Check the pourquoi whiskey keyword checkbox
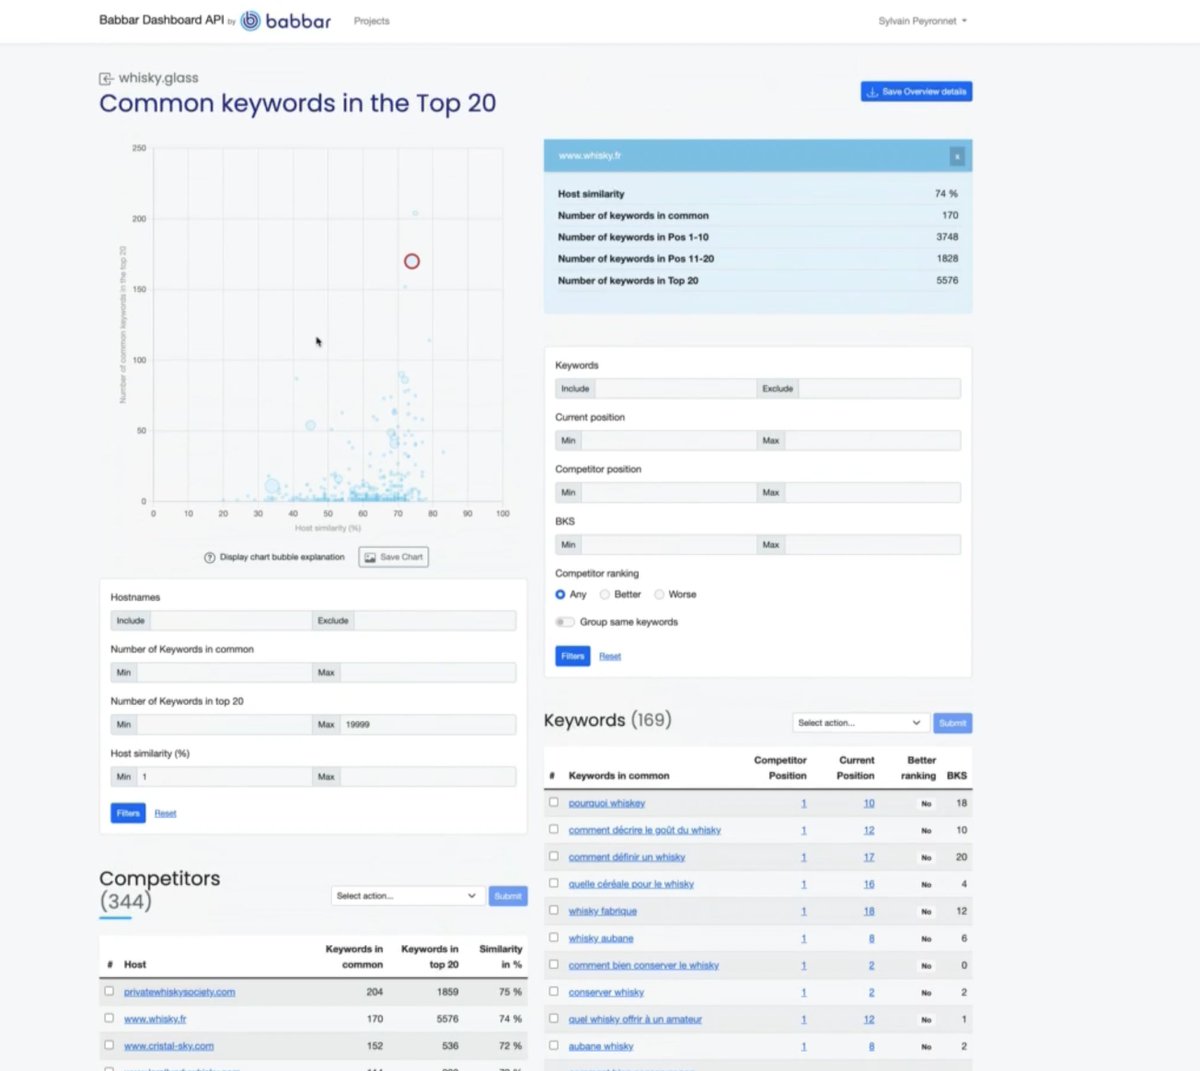 tap(554, 802)
